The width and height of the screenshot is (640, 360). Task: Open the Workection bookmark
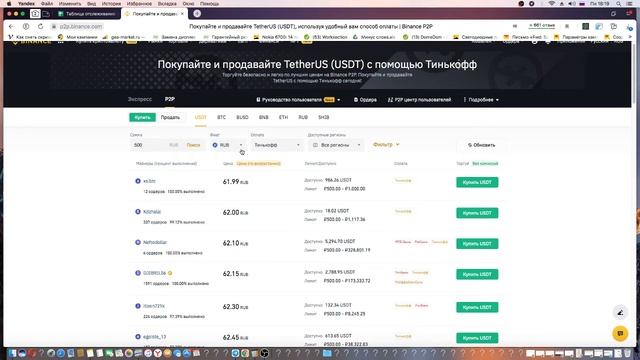[x=327, y=37]
